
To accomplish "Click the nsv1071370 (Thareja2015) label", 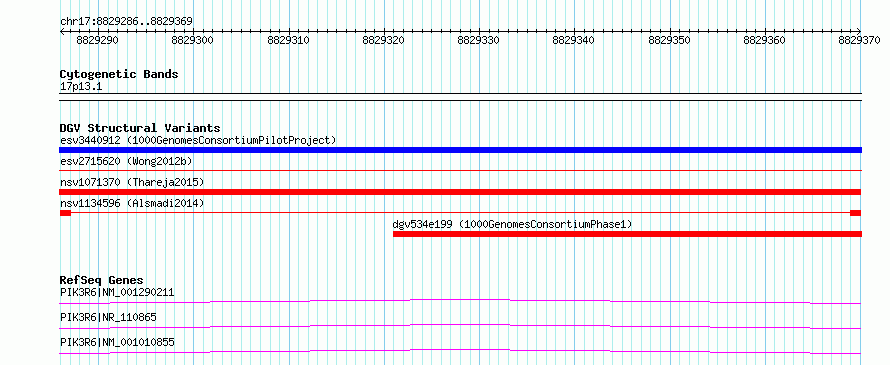I will coord(132,182).
